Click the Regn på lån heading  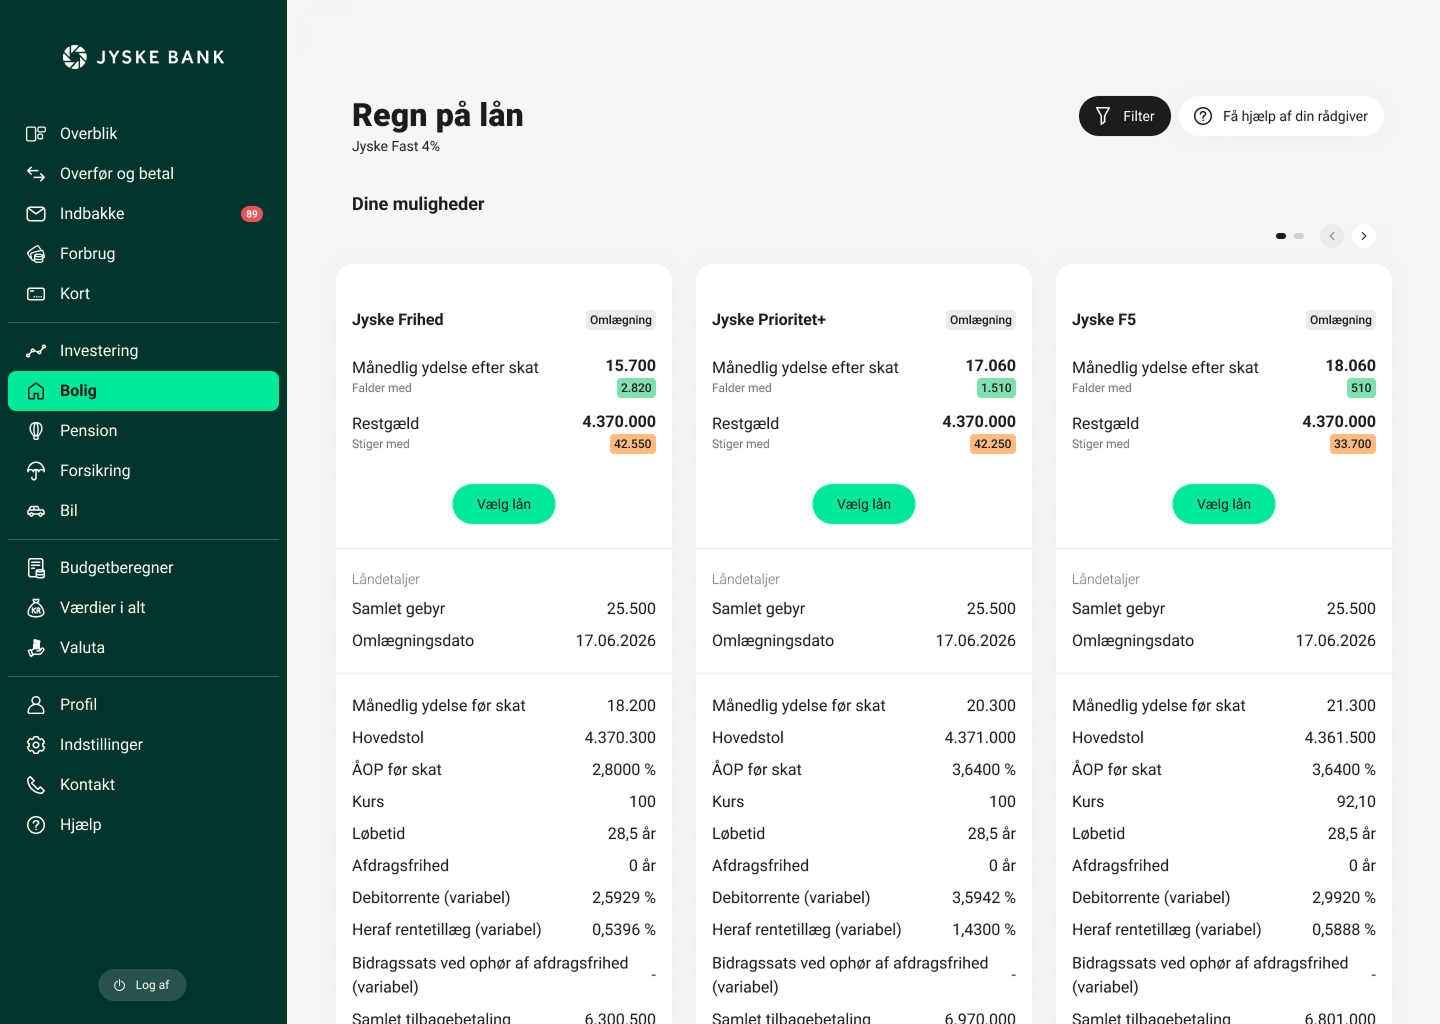pos(438,115)
